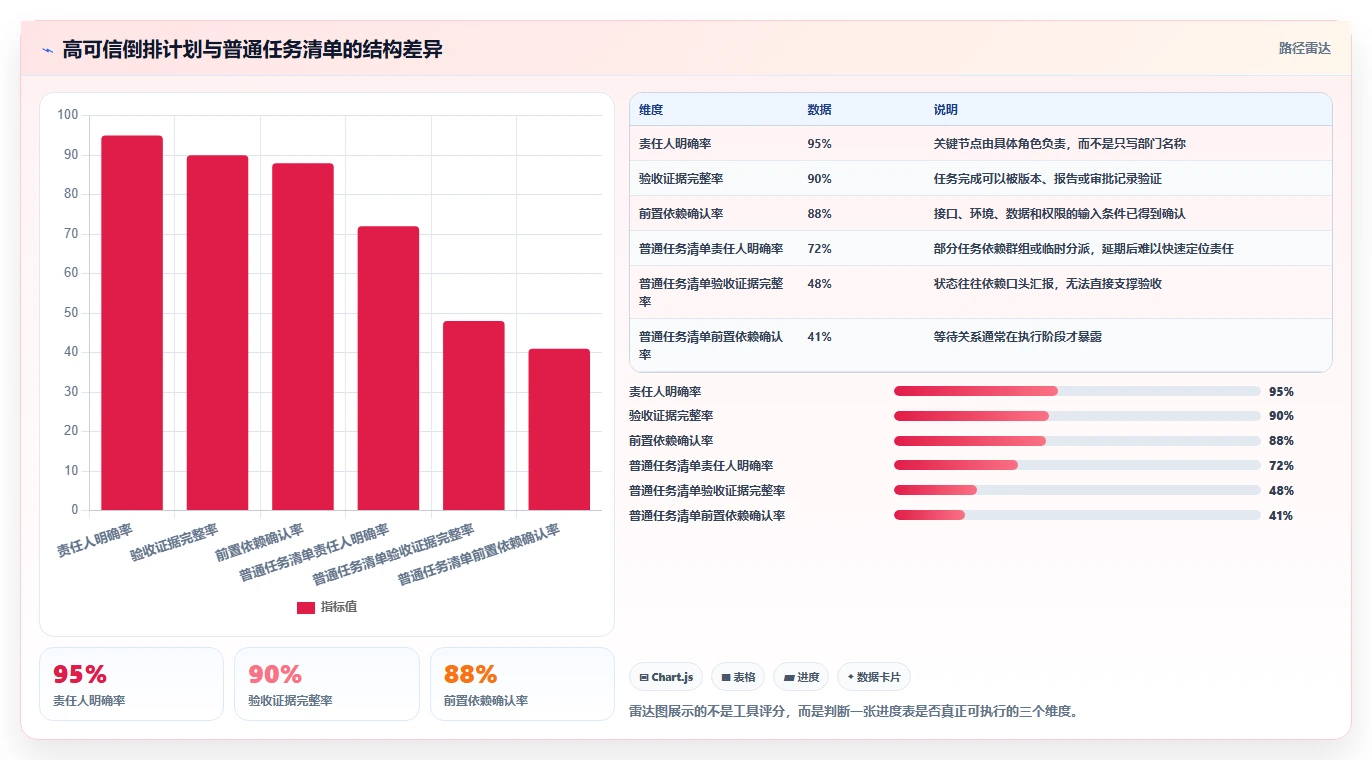
Task: Click the 48% value in table
Action: 819,284
